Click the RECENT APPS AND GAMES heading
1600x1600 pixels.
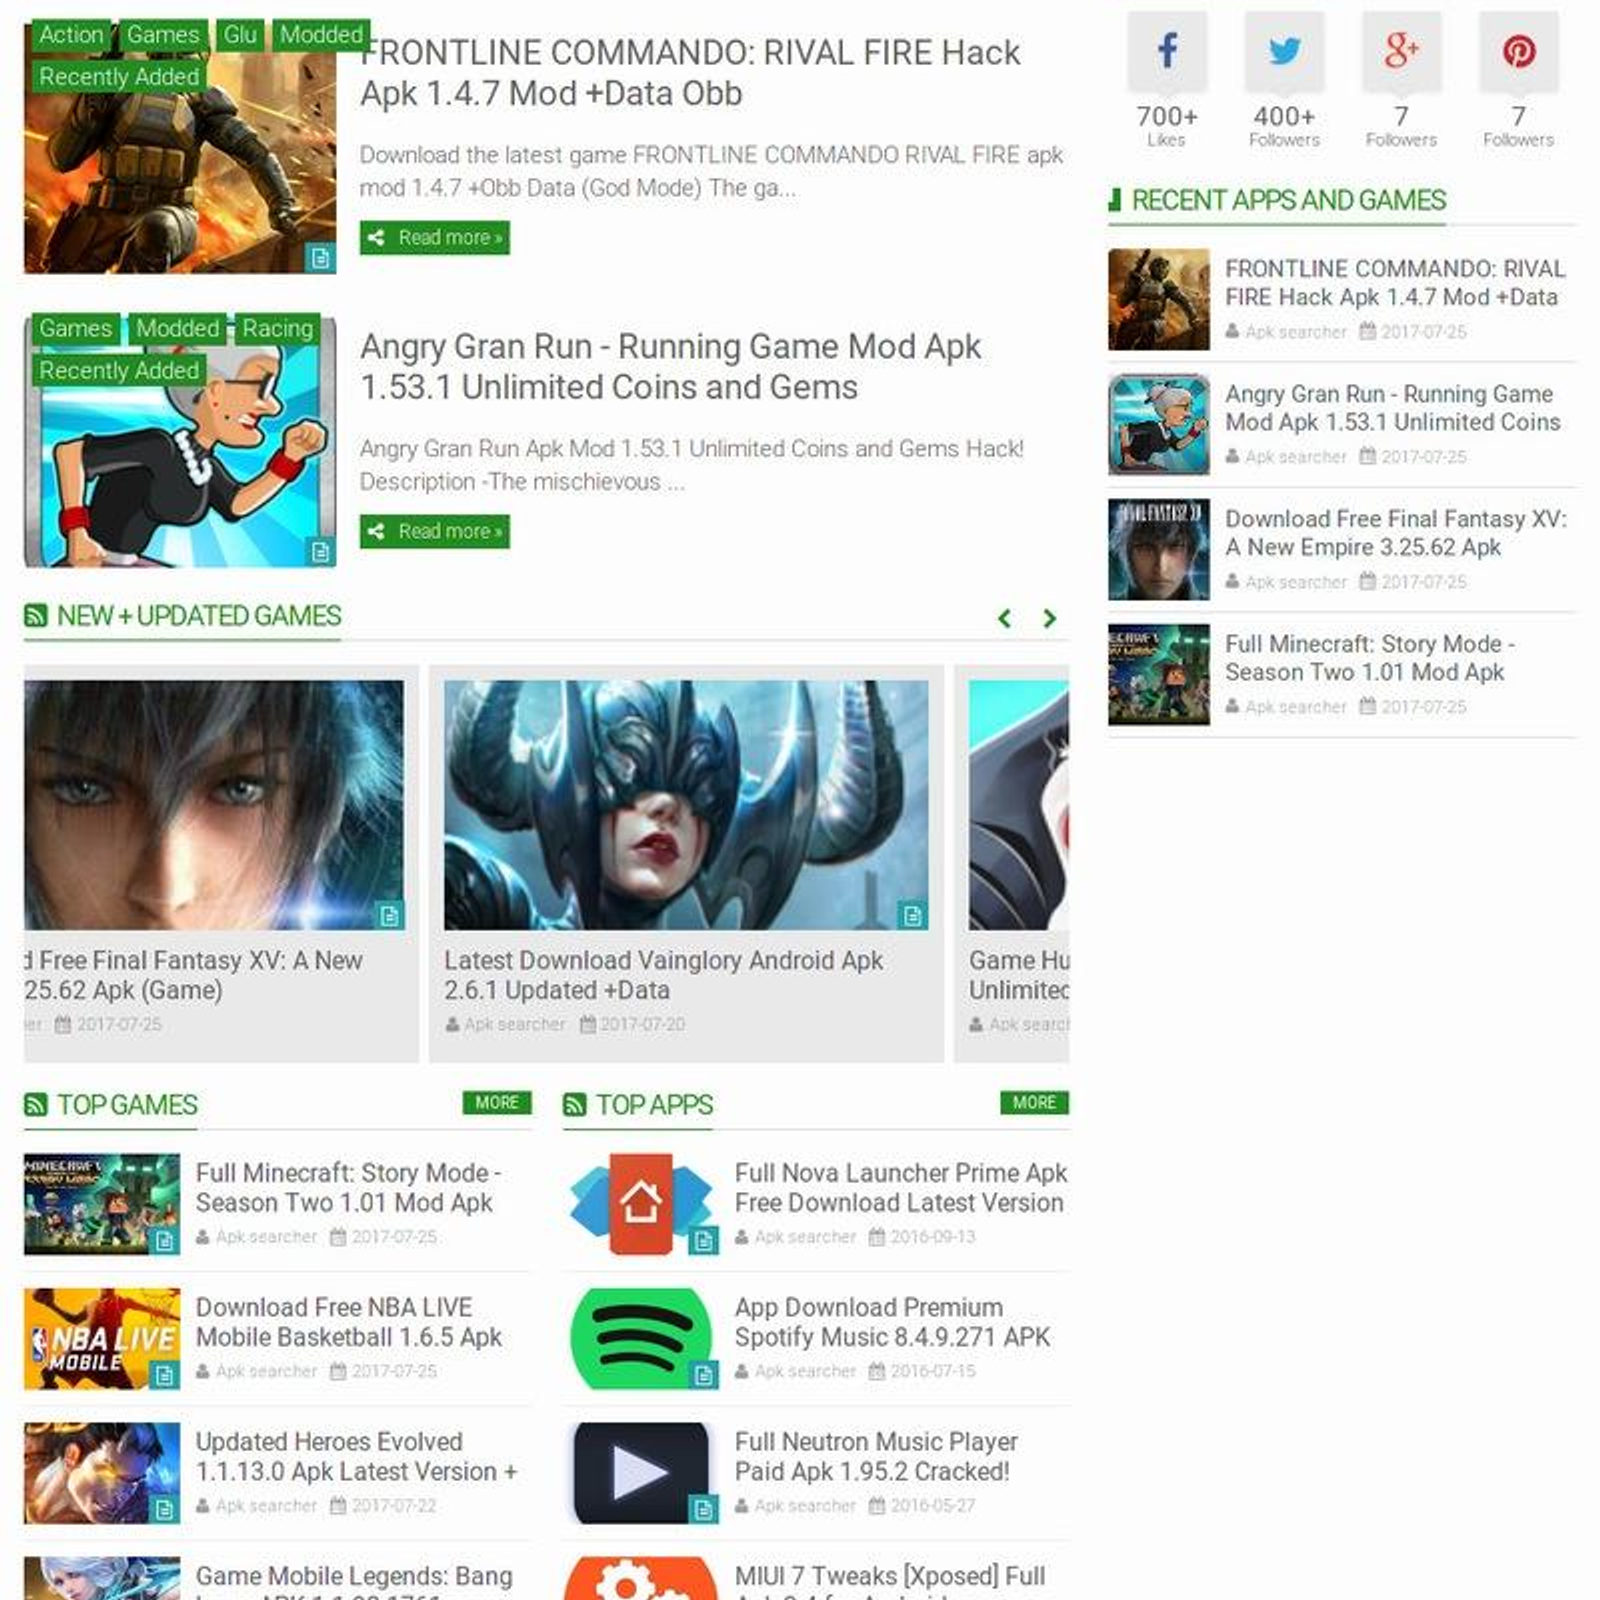tap(1288, 201)
